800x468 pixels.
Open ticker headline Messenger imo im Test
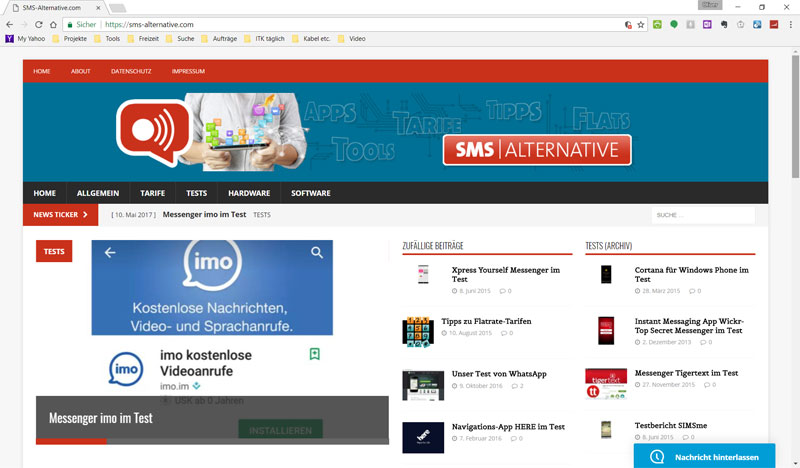tap(204, 215)
